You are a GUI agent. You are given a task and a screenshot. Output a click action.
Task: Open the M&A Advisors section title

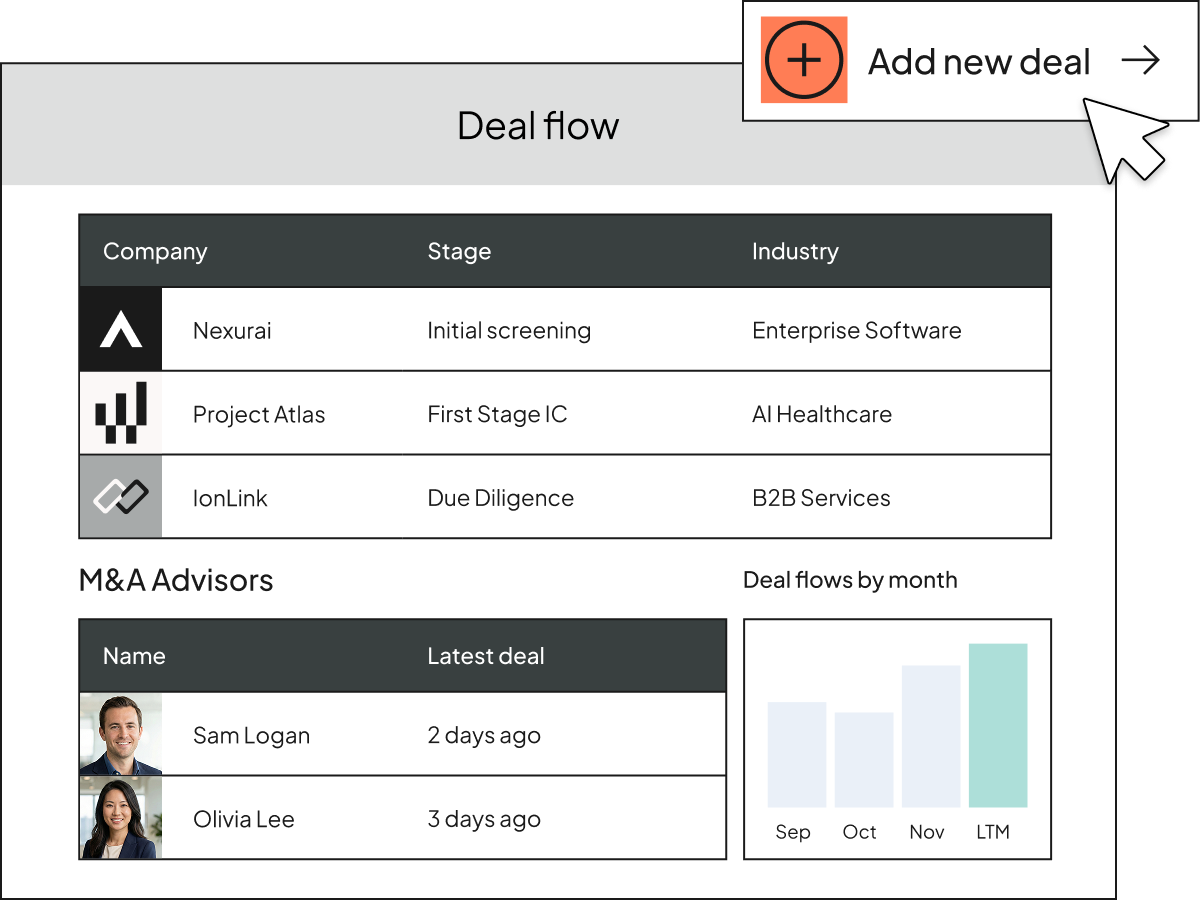(x=176, y=580)
